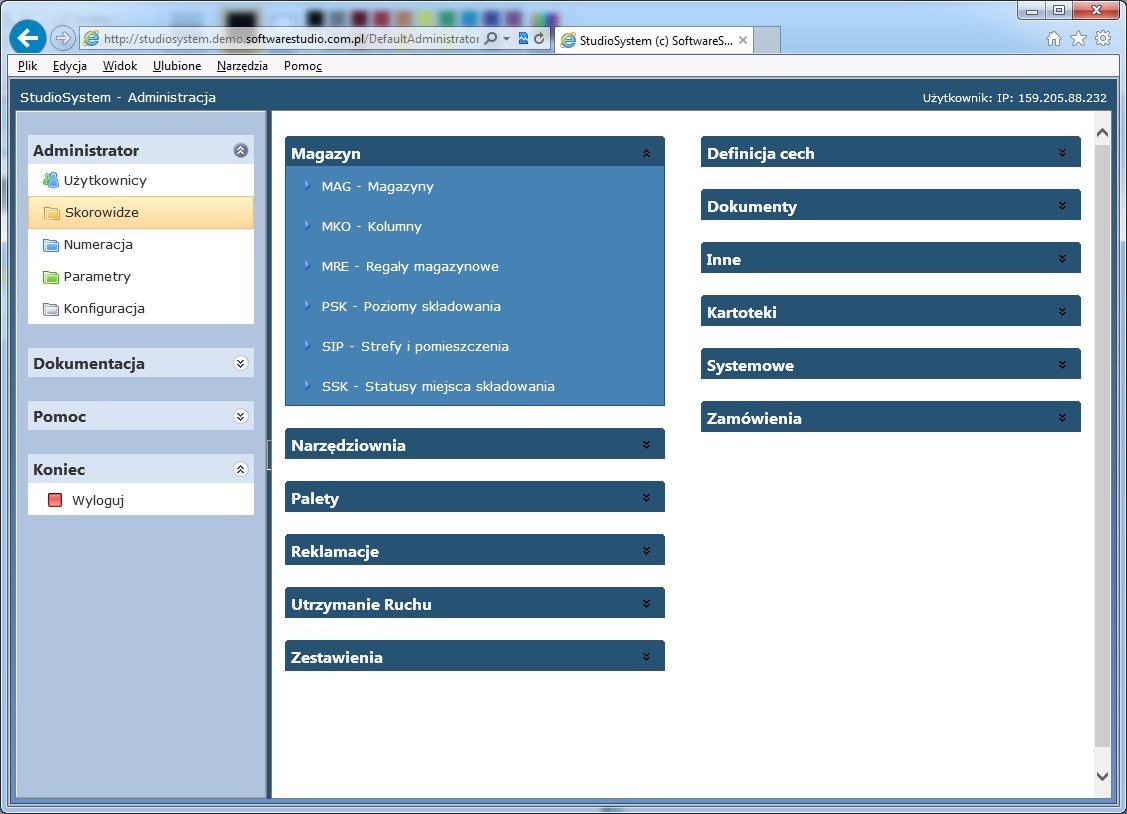Click the Użytkownicy users icon in sidebar
This screenshot has width=1127, height=814.
[51, 180]
